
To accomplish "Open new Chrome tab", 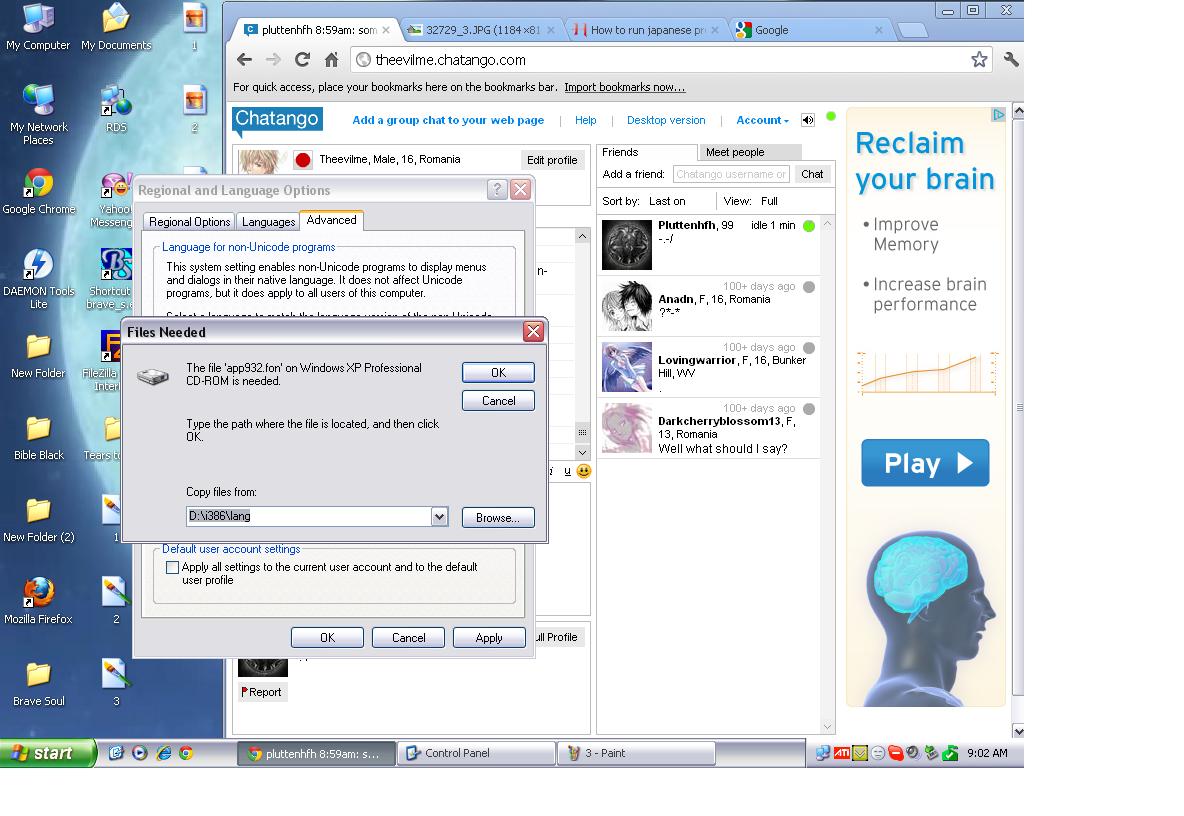I will [913, 30].
